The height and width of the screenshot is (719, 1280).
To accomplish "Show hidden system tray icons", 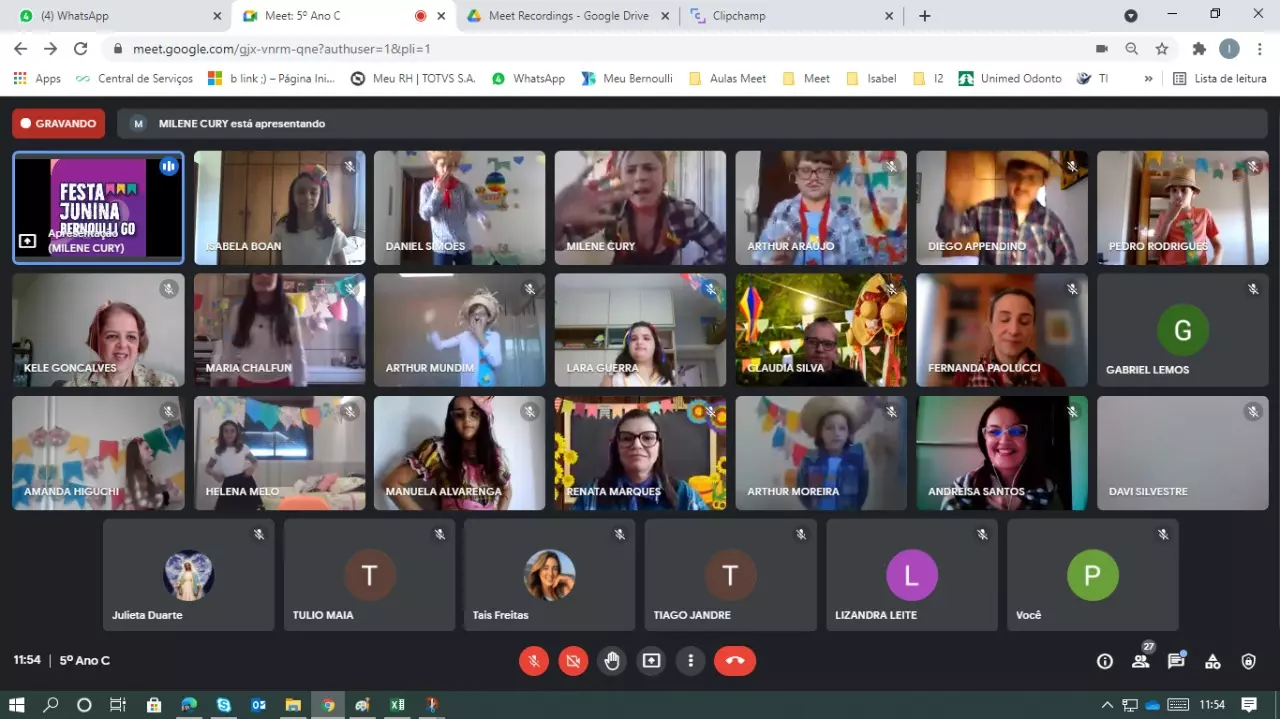I will point(1107,705).
